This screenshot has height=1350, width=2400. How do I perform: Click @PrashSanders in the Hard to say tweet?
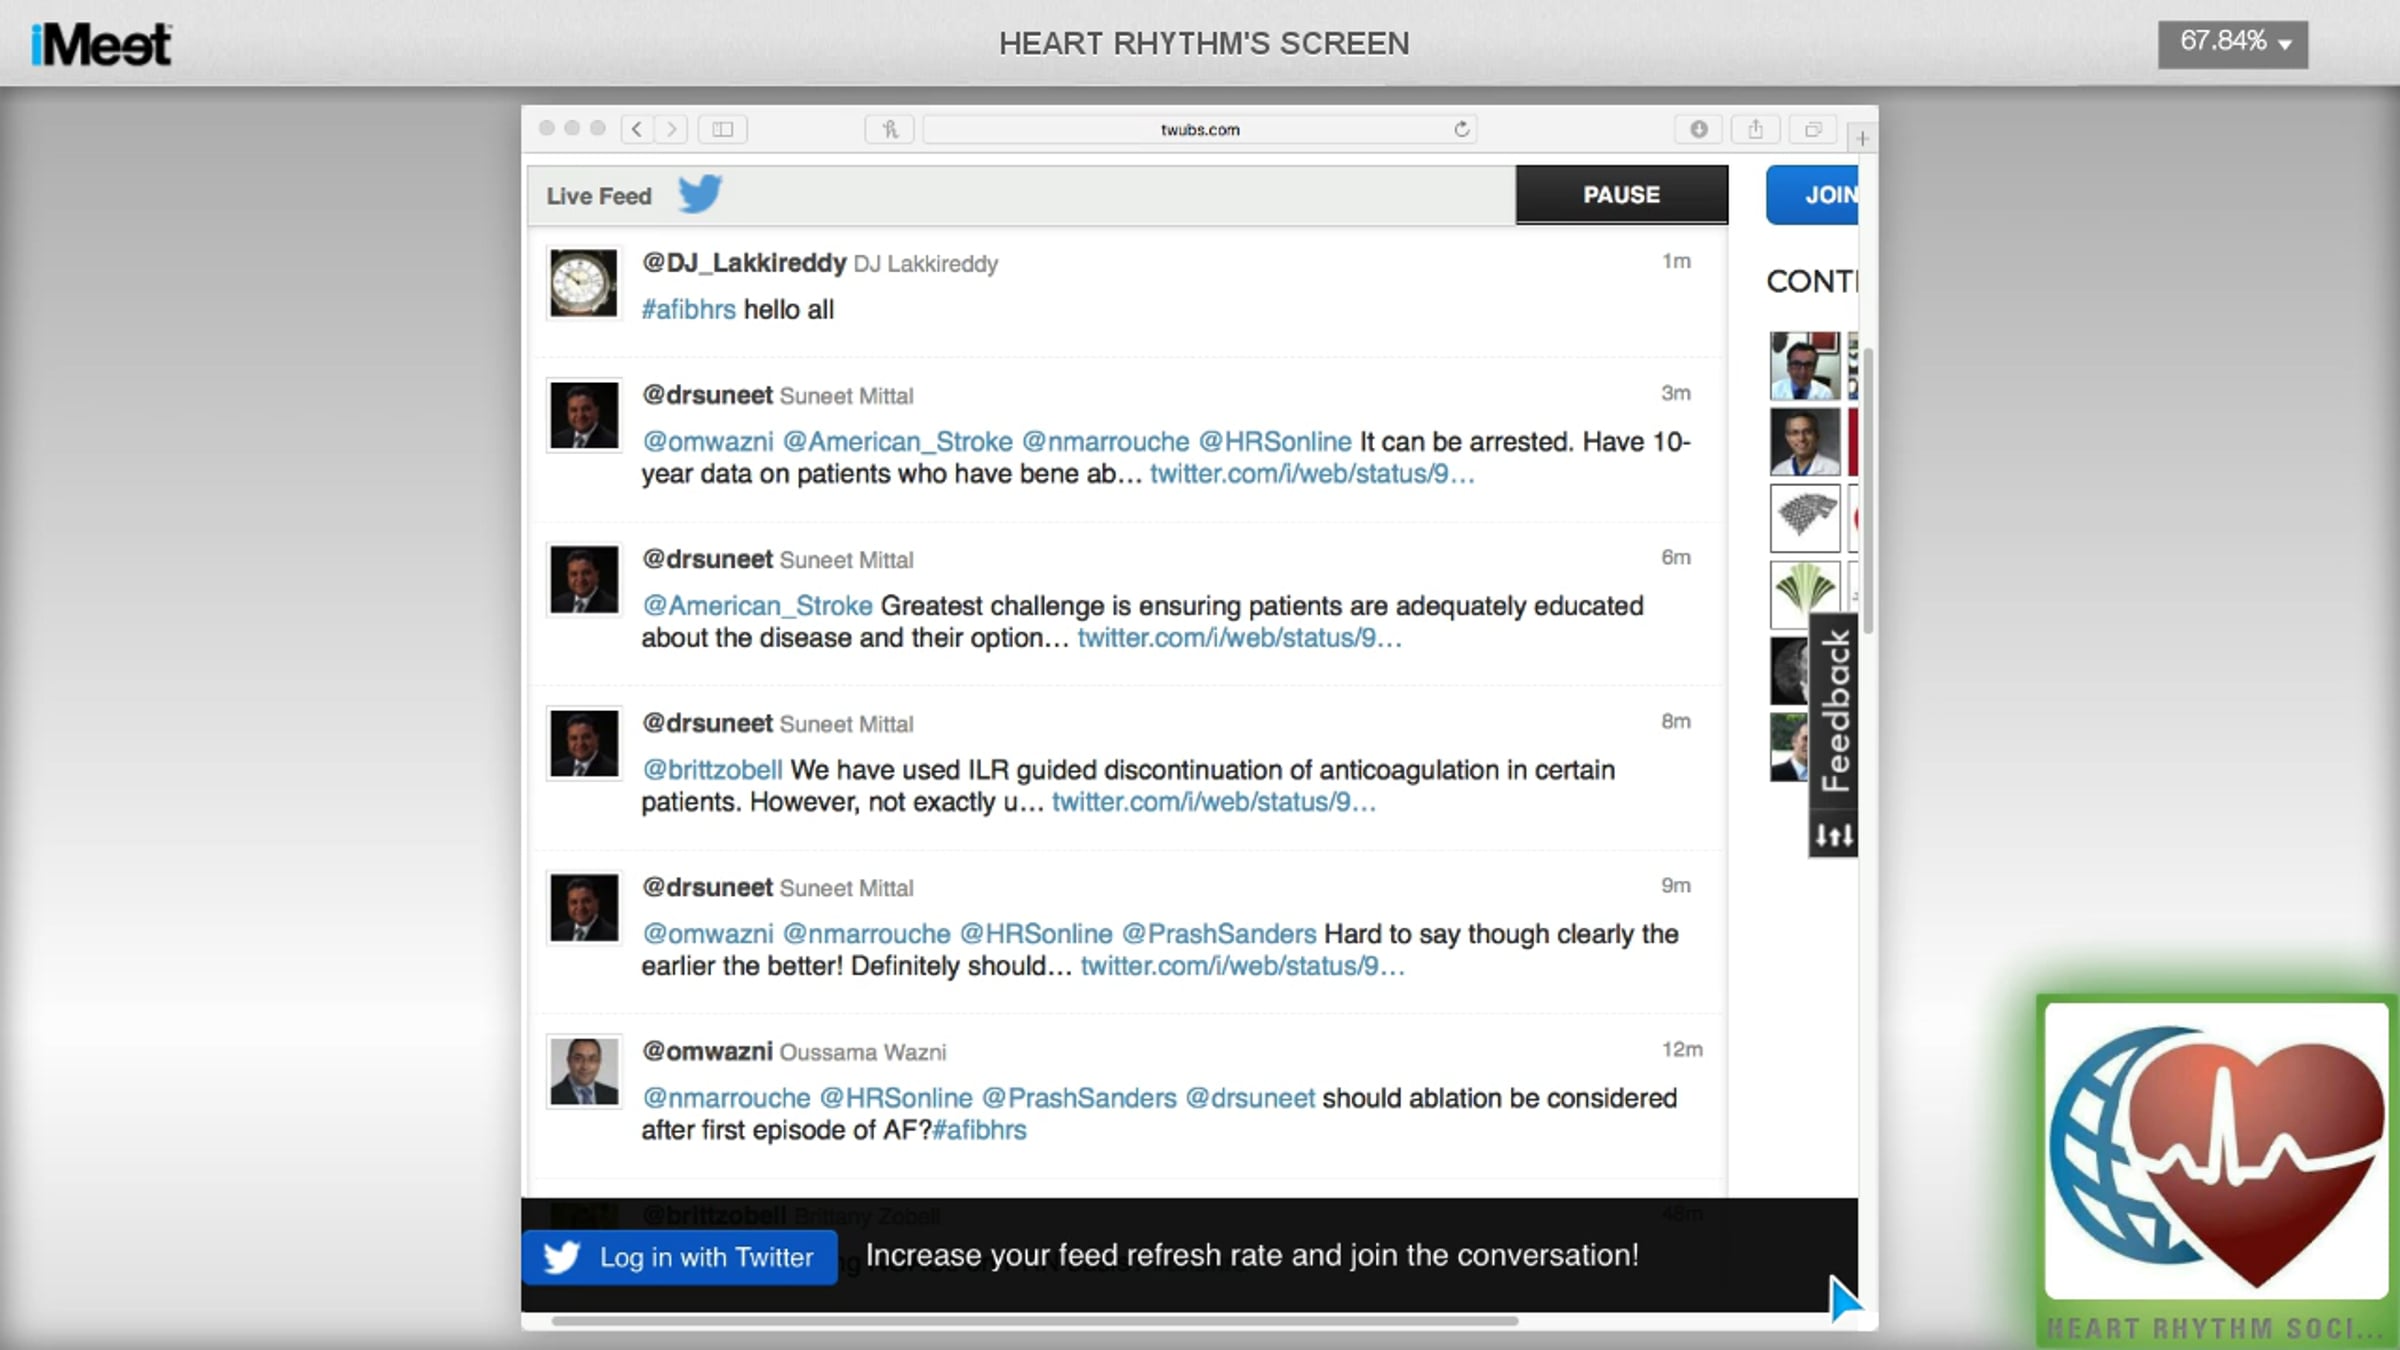(x=1219, y=934)
